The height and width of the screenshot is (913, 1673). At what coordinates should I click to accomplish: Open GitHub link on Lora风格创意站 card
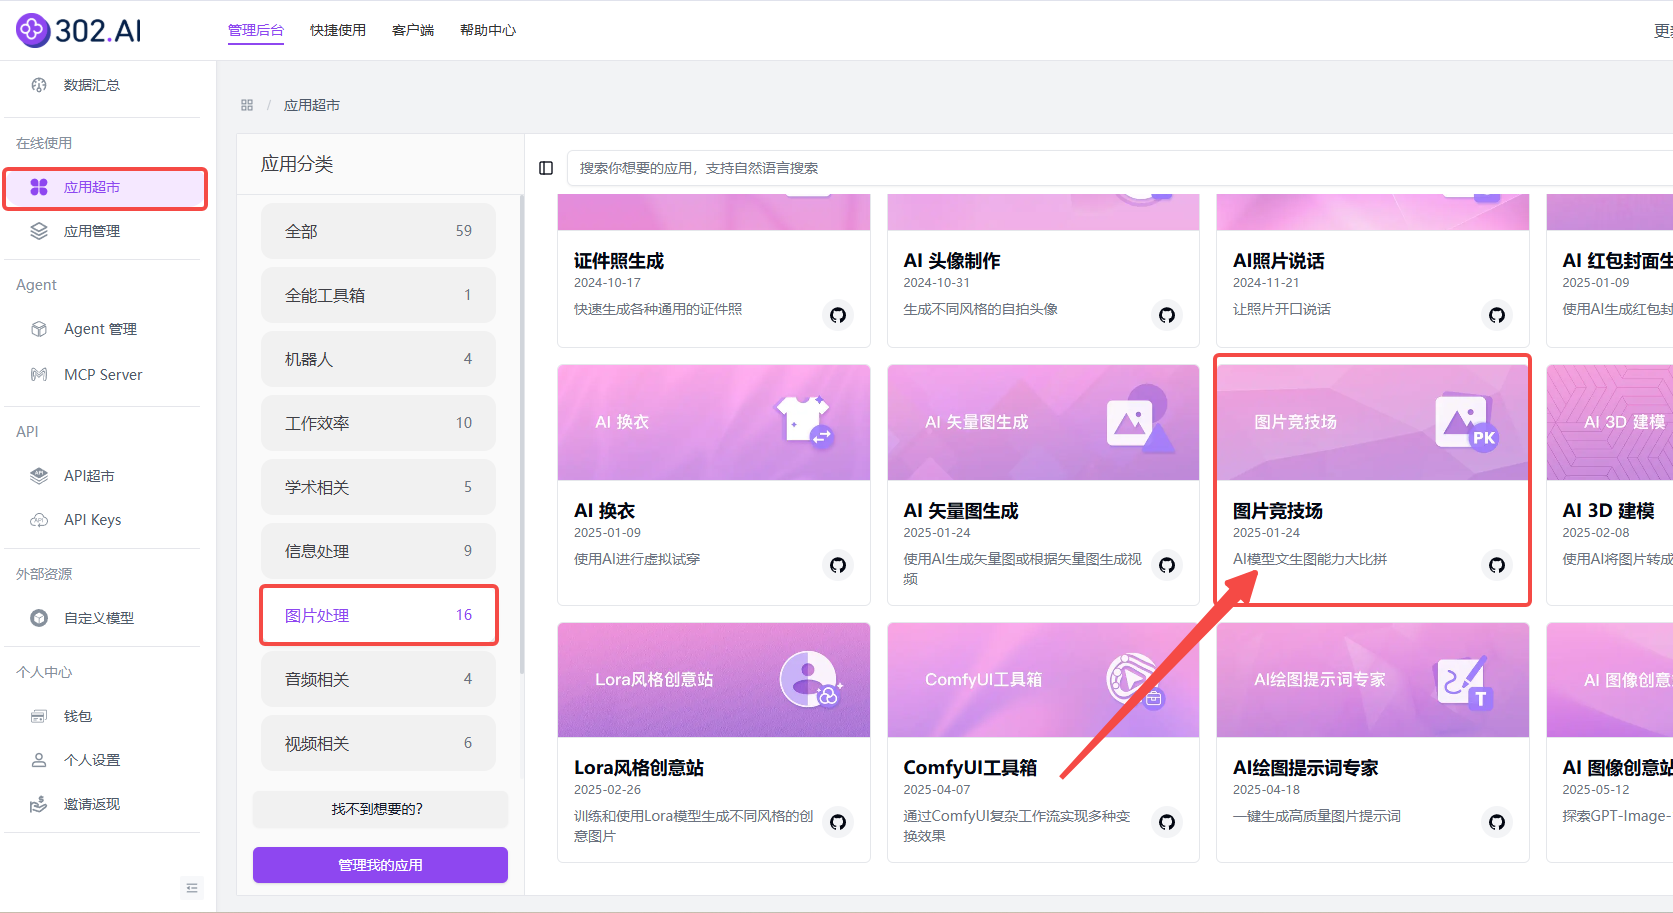coord(838,822)
